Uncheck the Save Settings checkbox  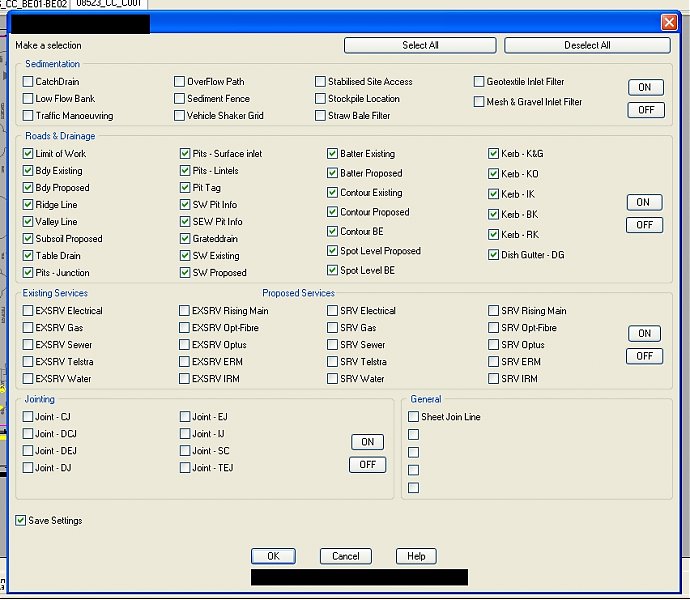[x=21, y=521]
